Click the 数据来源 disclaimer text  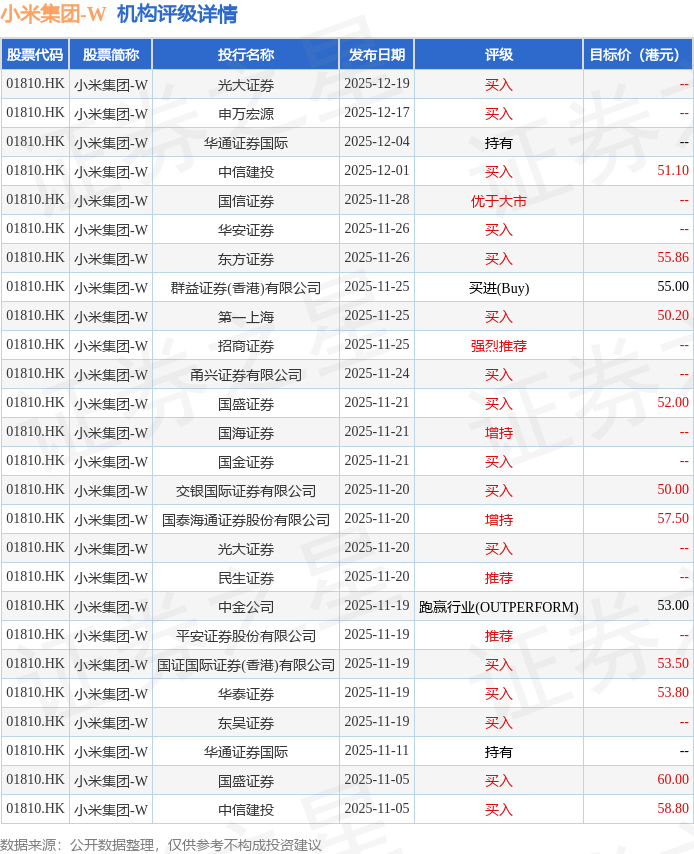(161, 845)
